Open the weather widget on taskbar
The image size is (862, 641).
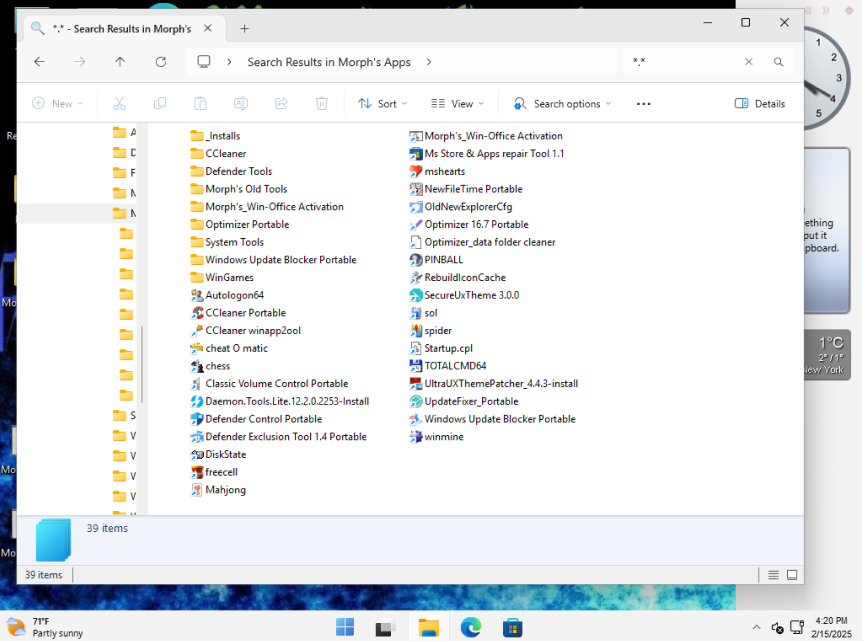click(x=45, y=627)
